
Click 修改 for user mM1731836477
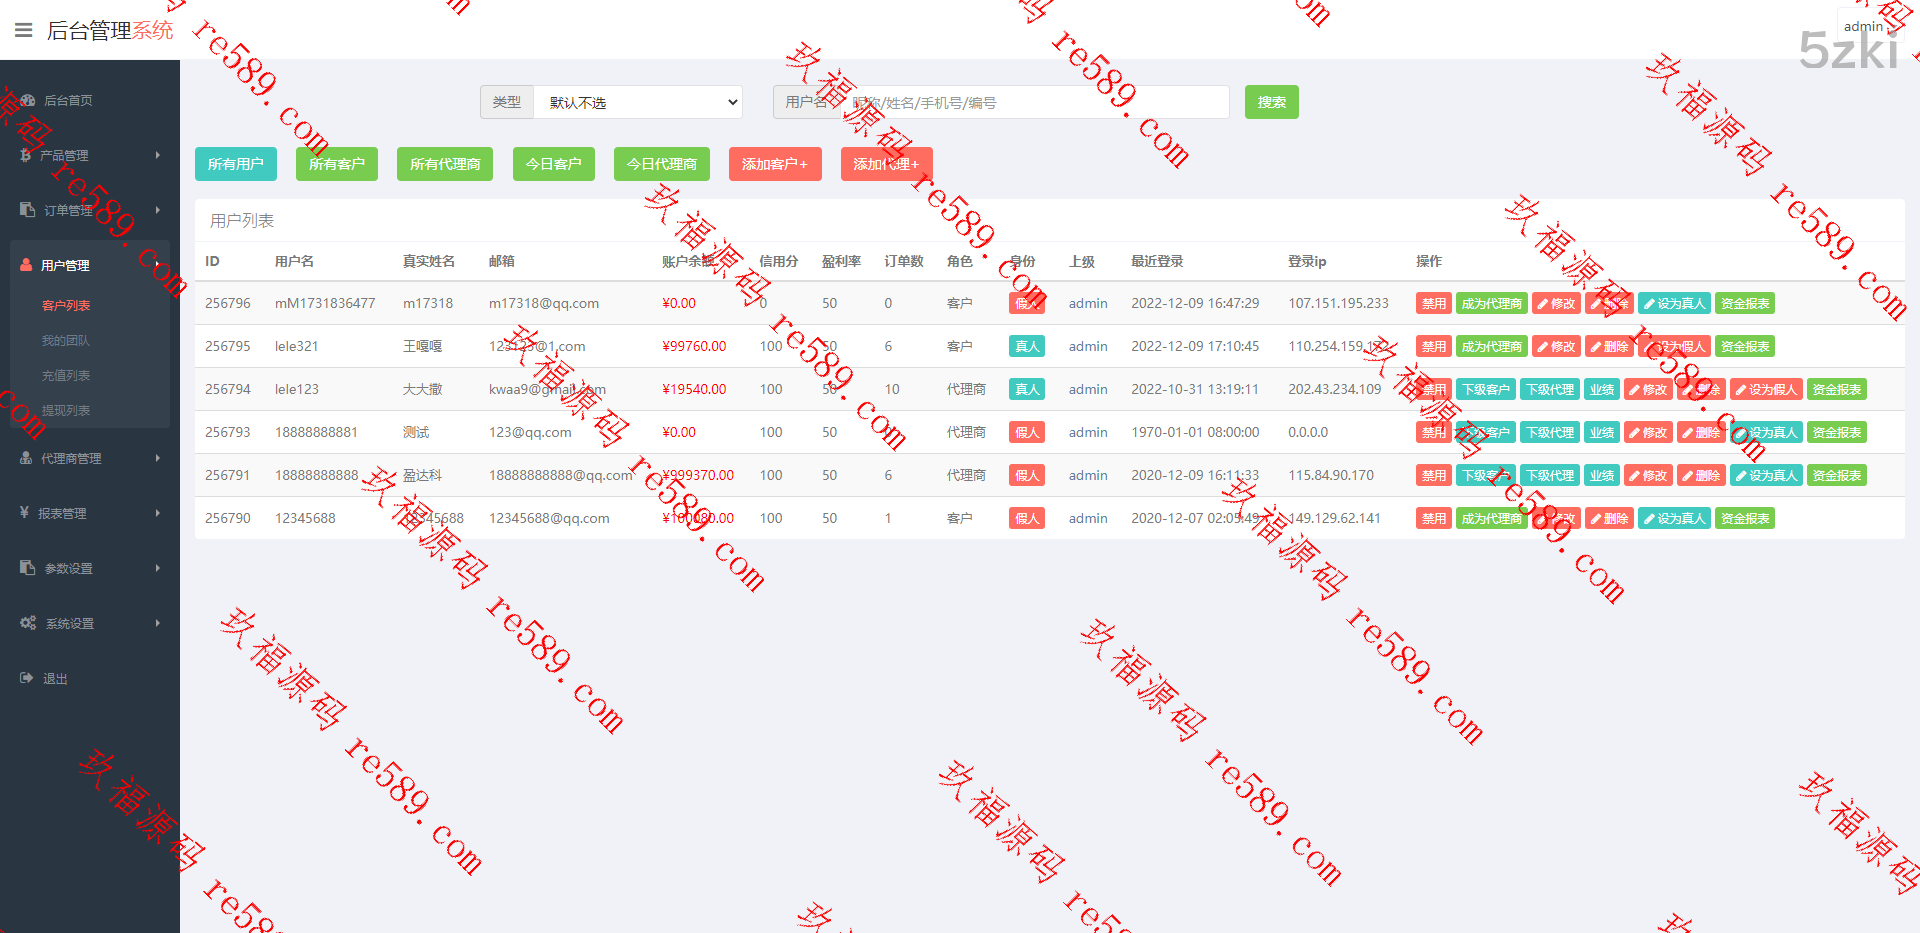tap(1556, 303)
